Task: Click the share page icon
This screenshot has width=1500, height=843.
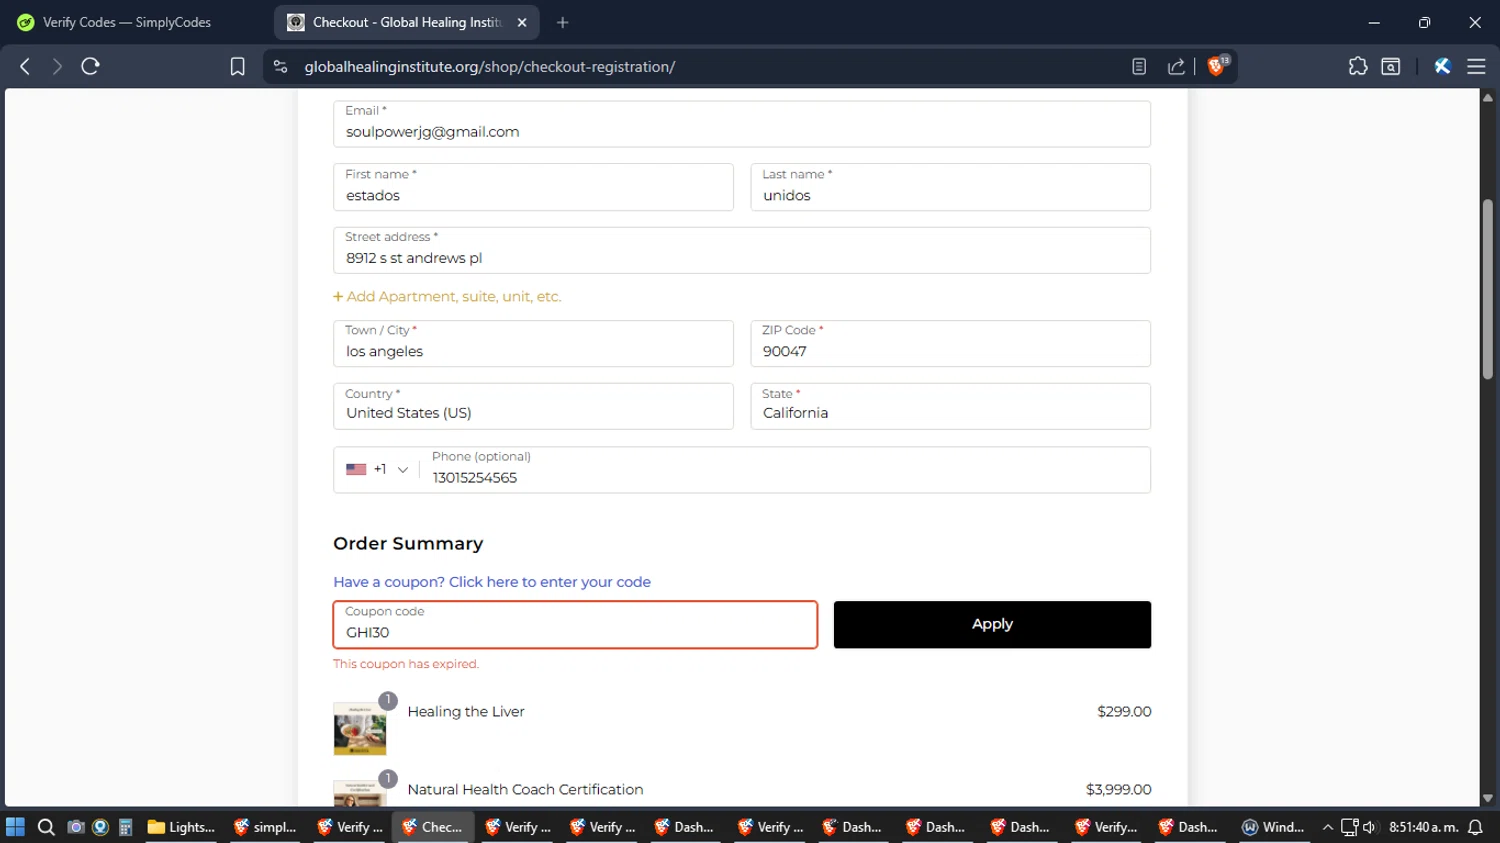Action: [x=1176, y=66]
